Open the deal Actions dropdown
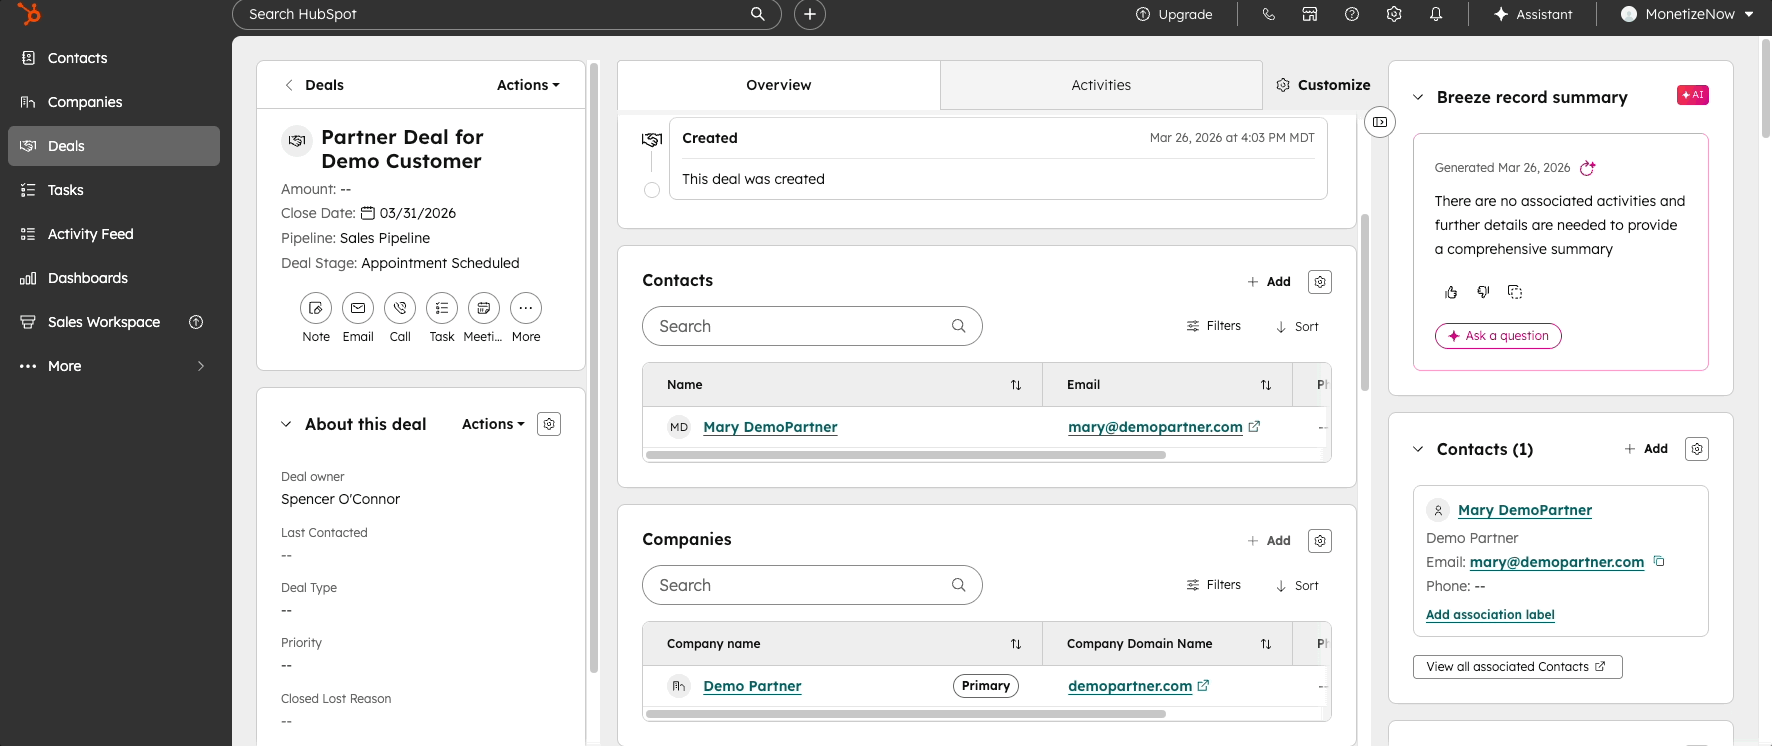This screenshot has height=746, width=1772. coord(528,85)
